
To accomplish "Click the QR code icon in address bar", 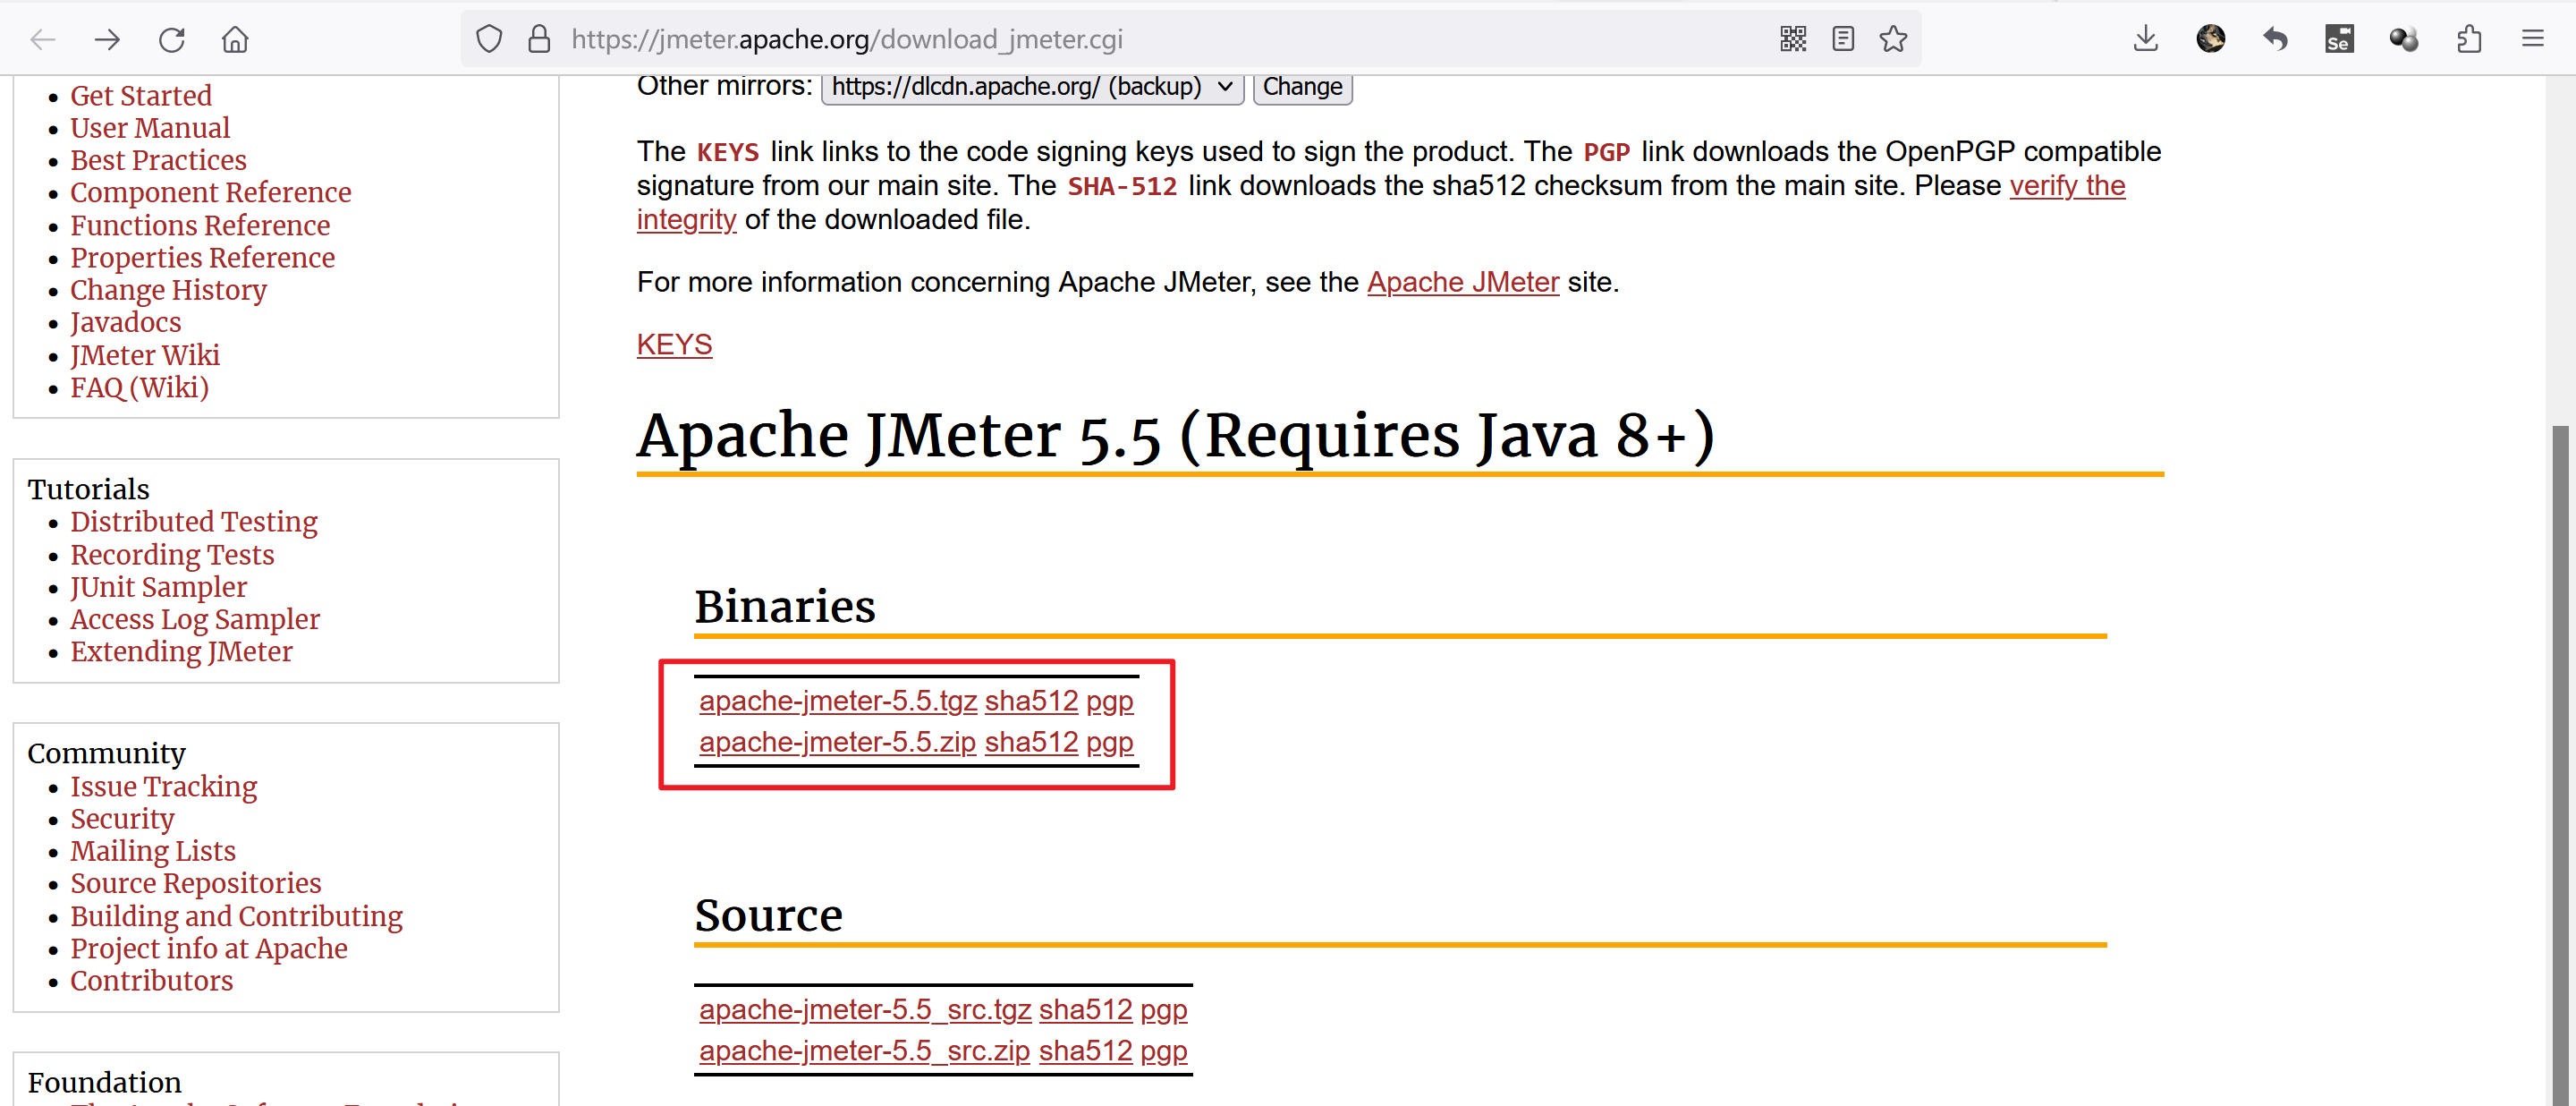I will tap(1793, 39).
